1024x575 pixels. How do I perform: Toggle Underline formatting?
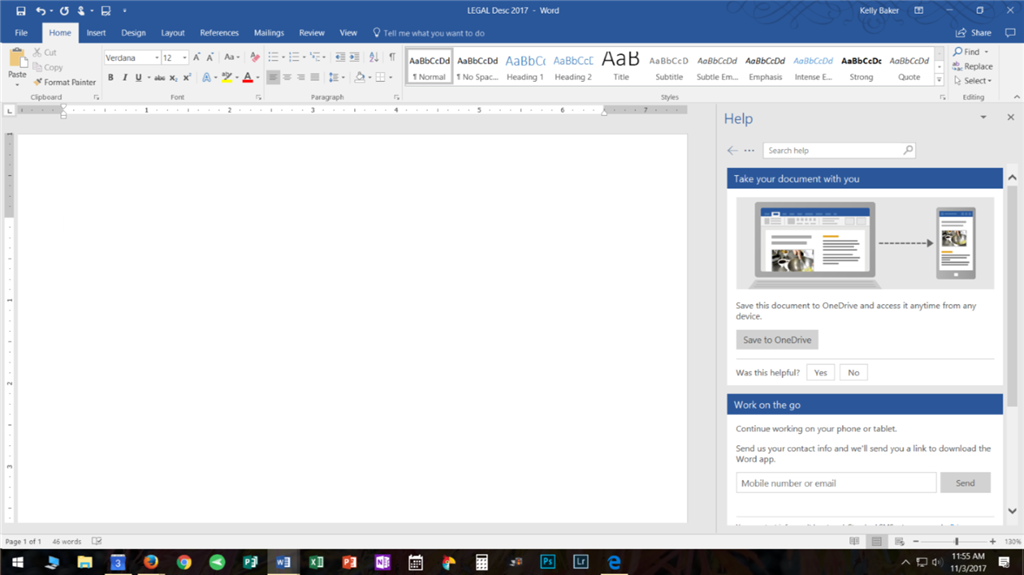pyautogui.click(x=138, y=78)
